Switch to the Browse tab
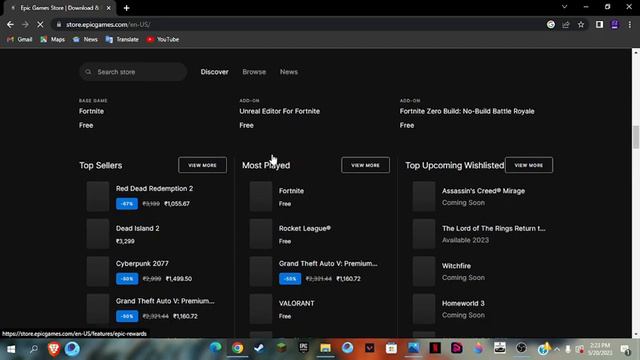 [254, 72]
